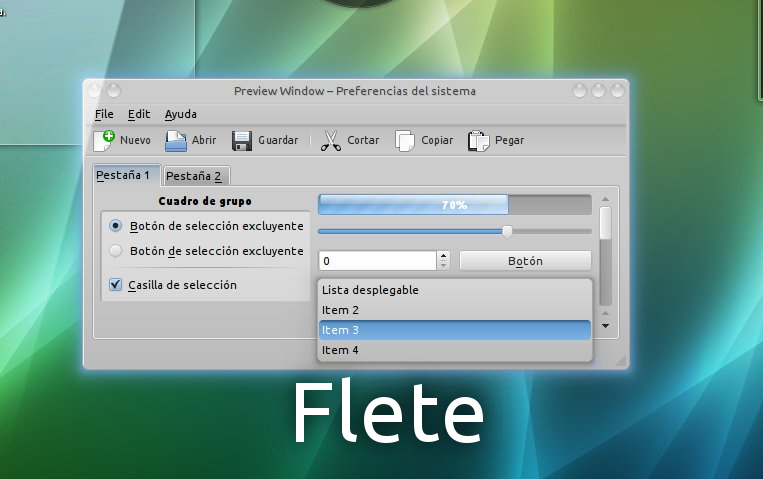
Task: Choose Item 2 in the dropdown list
Action: click(x=454, y=310)
